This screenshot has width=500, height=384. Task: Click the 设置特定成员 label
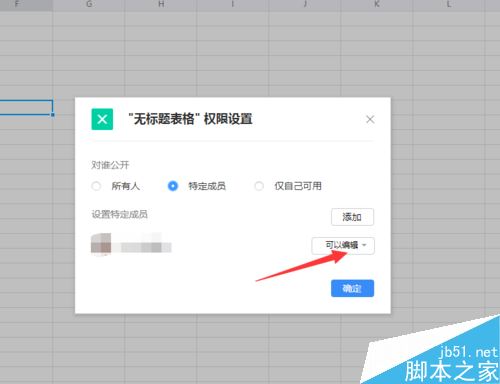[x=120, y=214]
